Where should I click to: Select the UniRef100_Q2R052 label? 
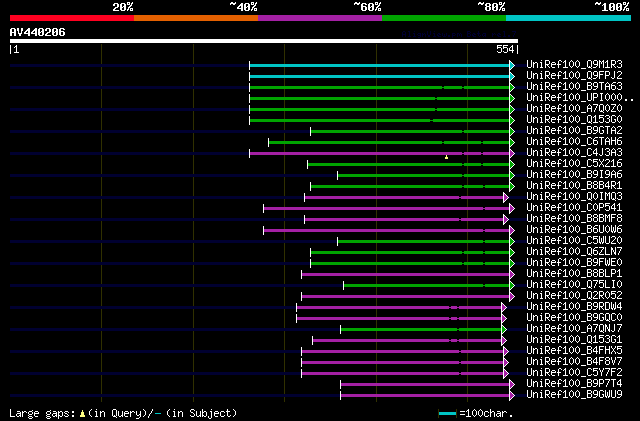pos(574,296)
